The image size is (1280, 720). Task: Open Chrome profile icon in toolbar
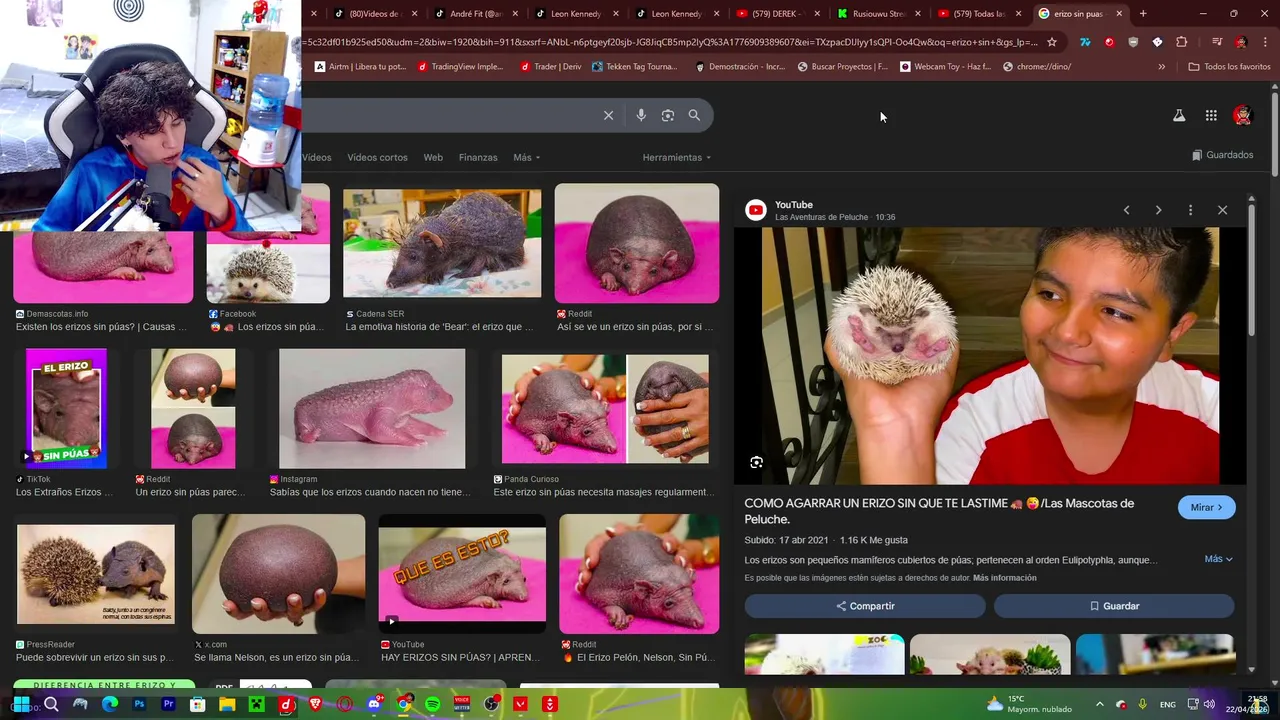click(x=1241, y=42)
